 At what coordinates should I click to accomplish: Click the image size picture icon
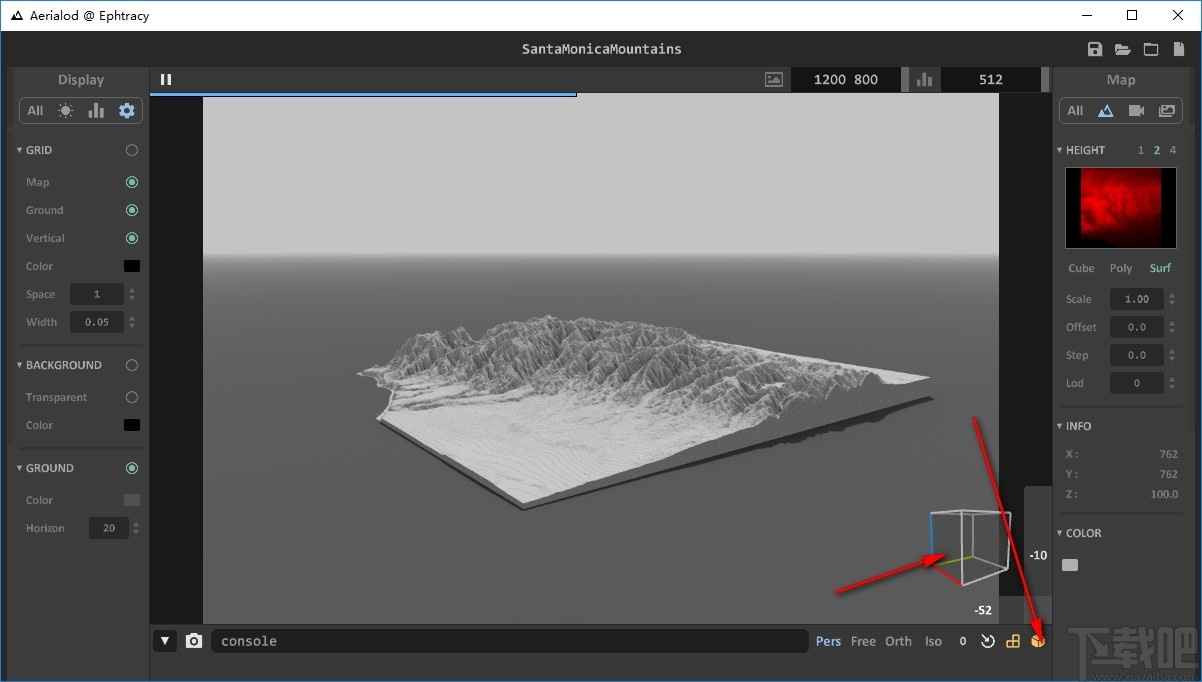774,80
